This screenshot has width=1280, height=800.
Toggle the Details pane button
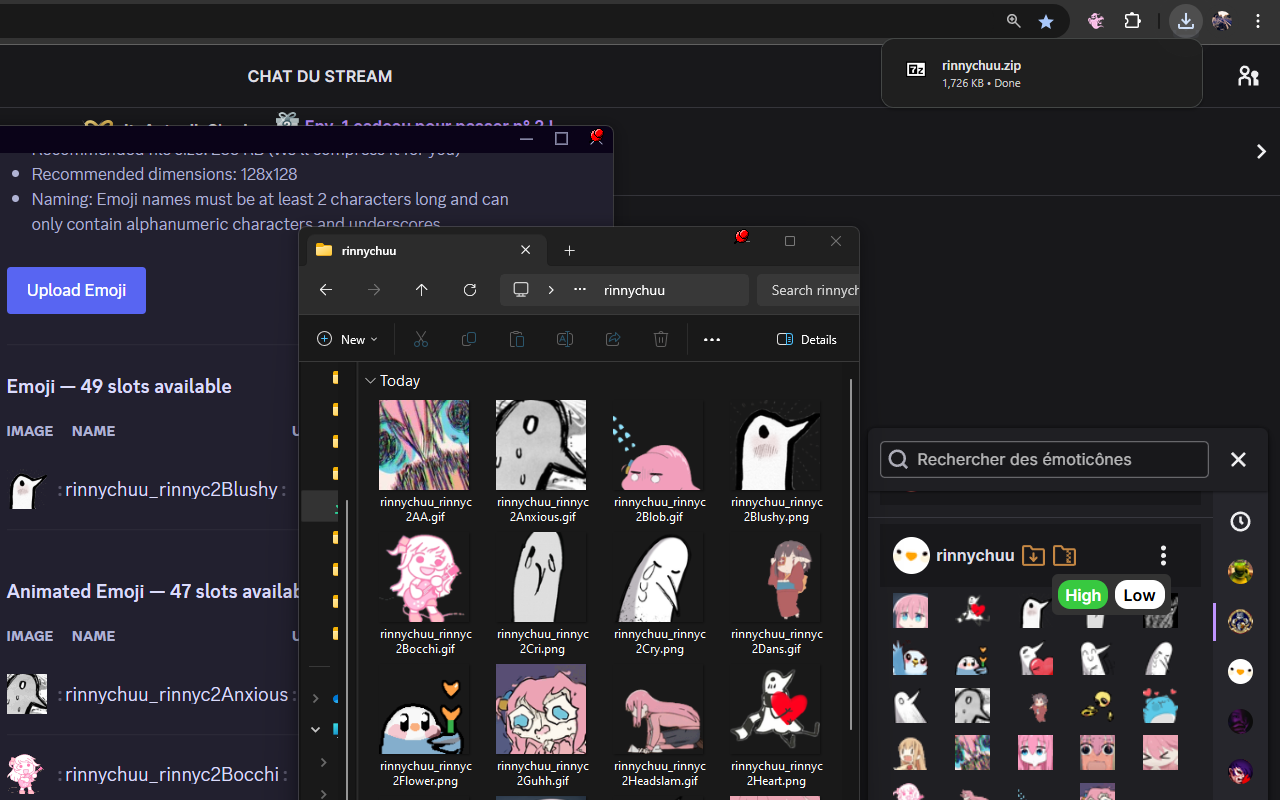pyautogui.click(x=807, y=339)
